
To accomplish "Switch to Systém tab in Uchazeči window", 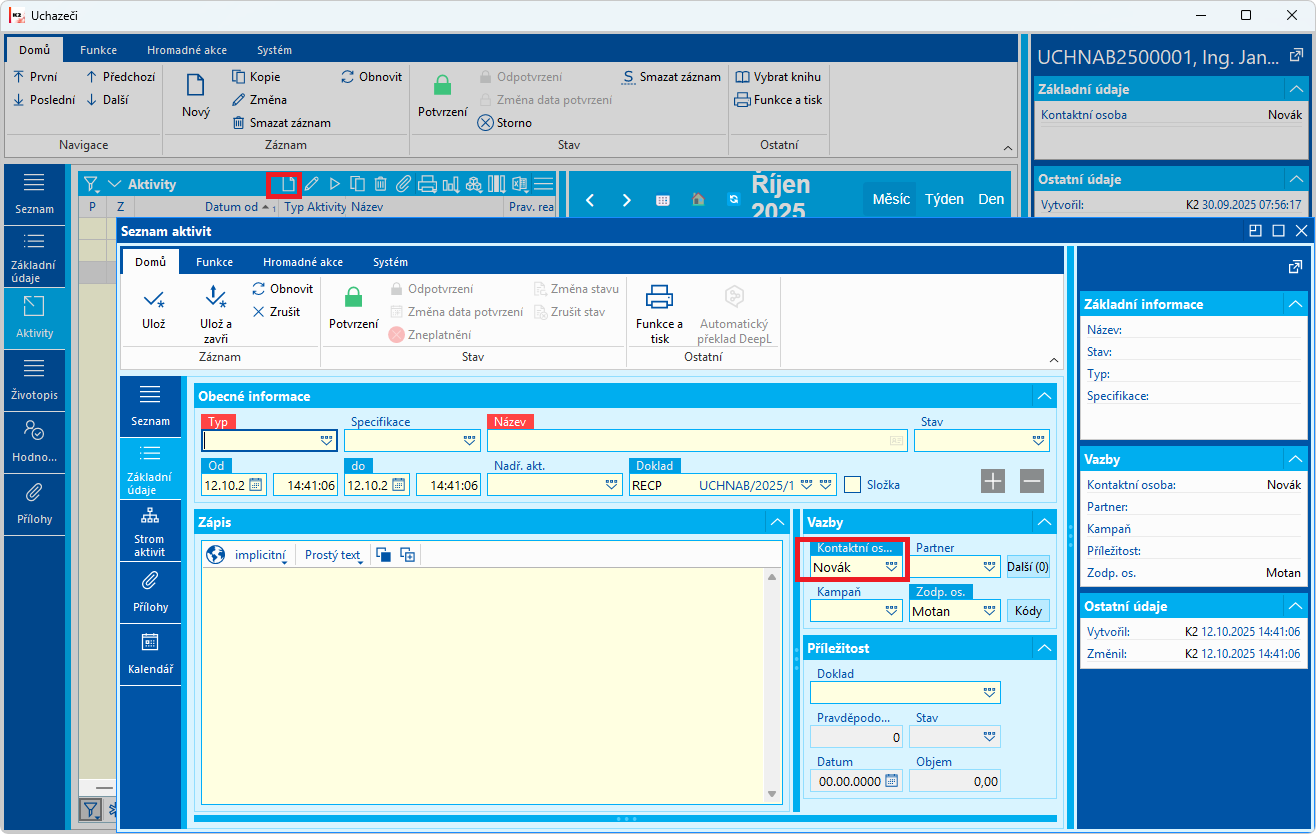I will click(274, 50).
